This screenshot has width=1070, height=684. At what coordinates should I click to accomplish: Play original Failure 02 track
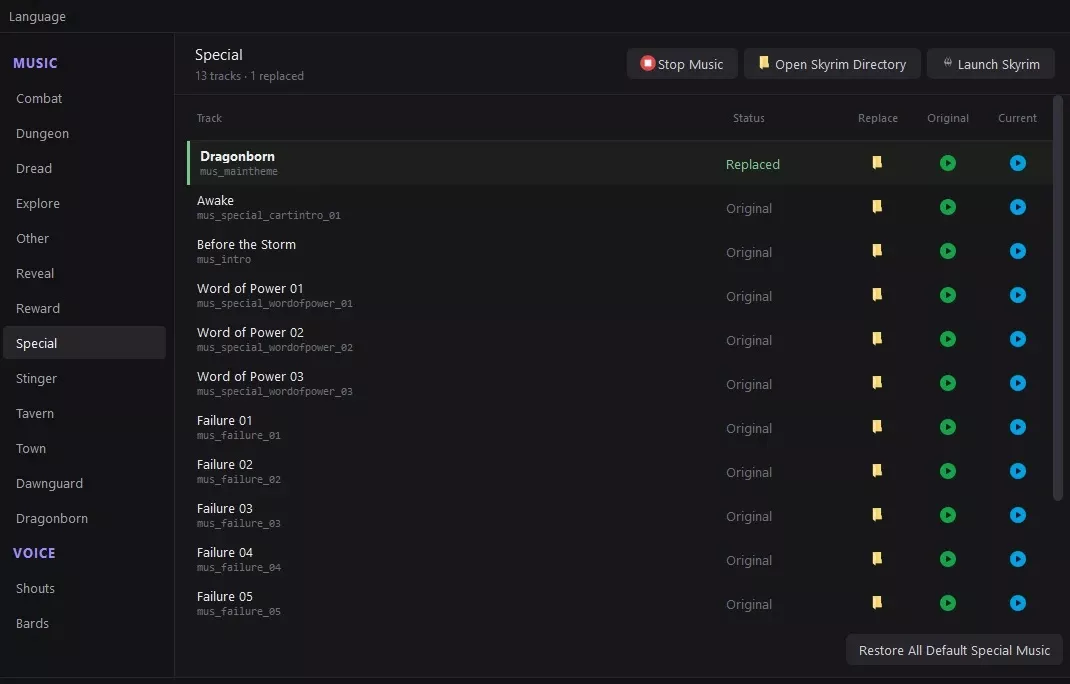[947, 471]
